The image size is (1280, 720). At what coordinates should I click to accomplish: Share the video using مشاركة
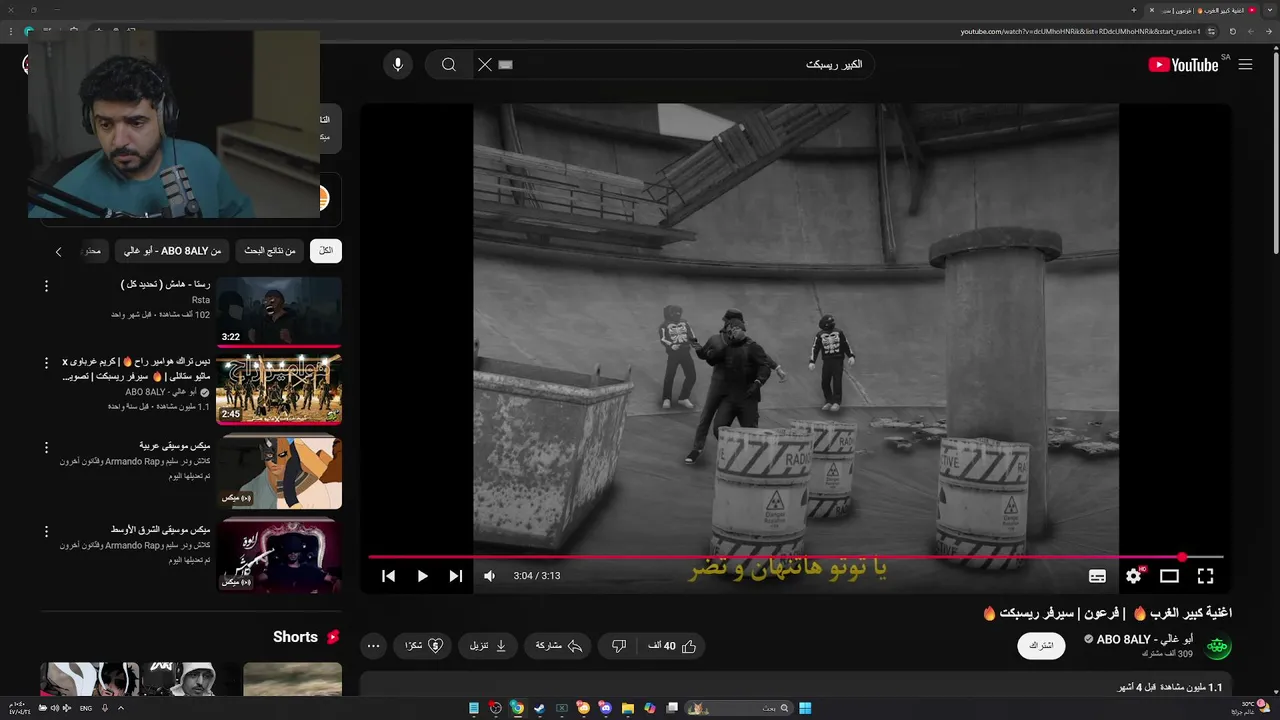559,646
